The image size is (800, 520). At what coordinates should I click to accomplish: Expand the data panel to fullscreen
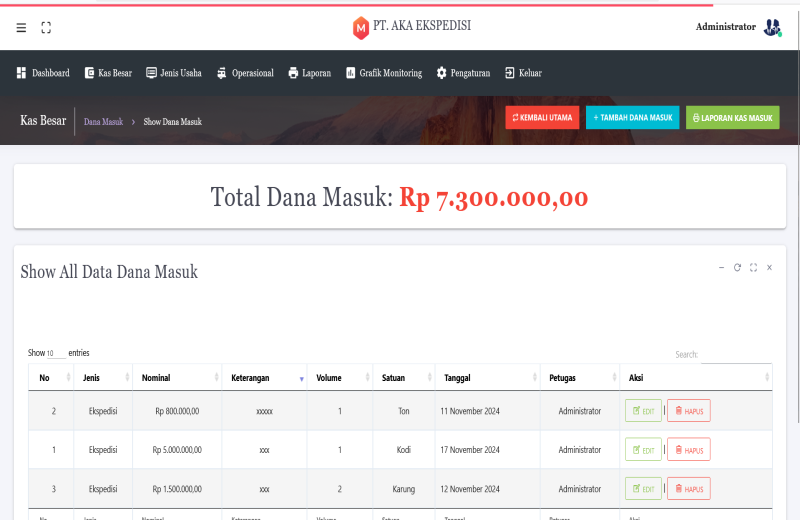[753, 268]
